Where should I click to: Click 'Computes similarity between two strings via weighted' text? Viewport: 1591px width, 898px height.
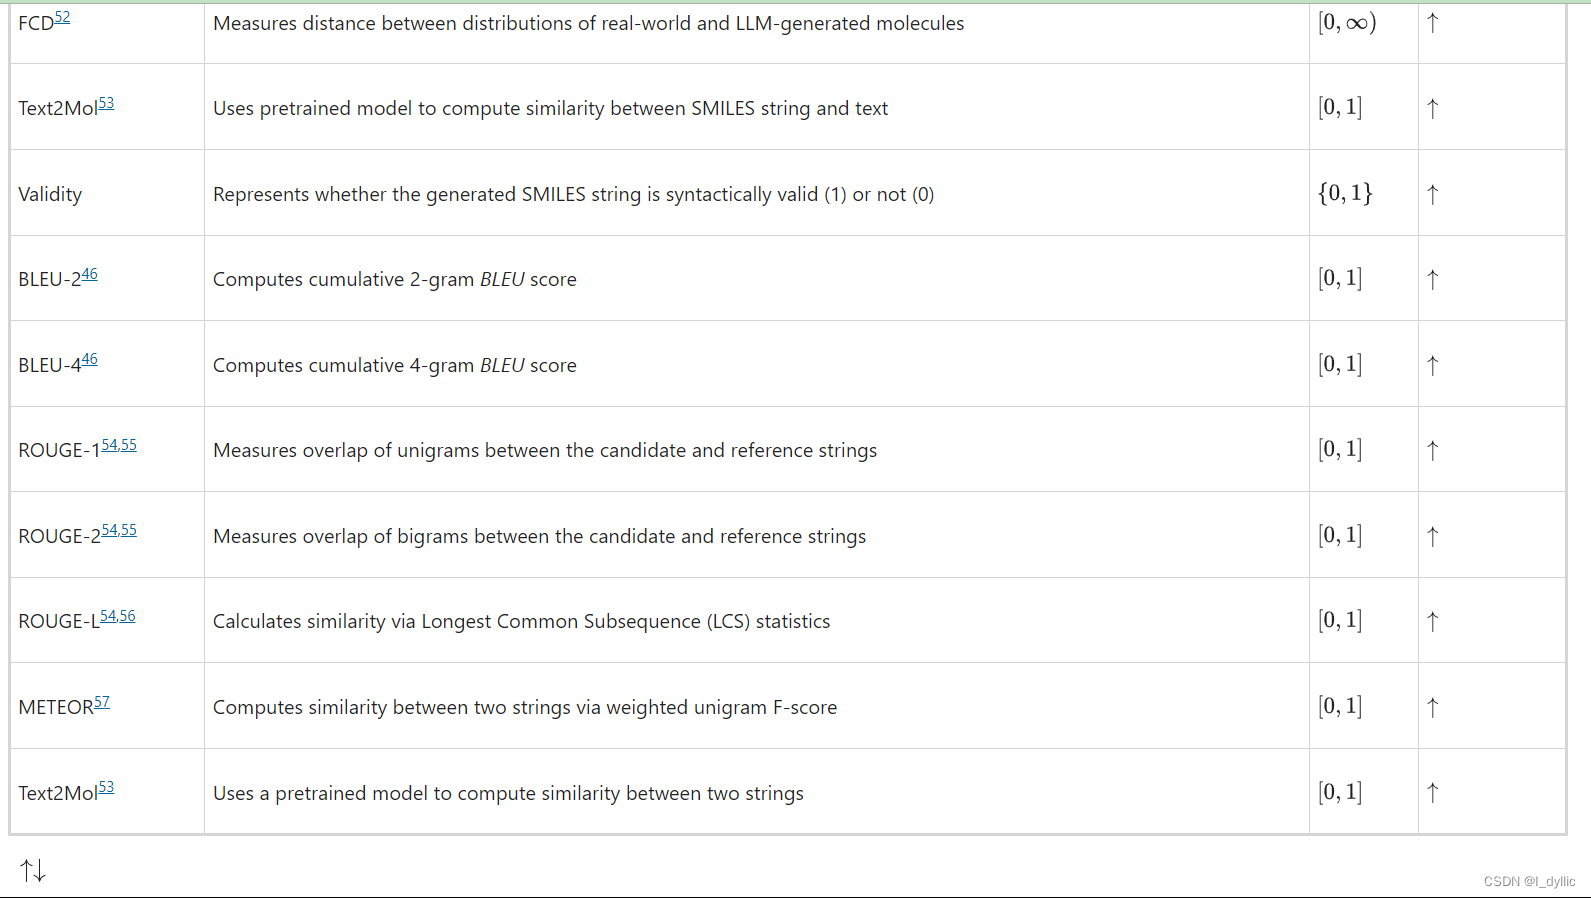point(525,707)
